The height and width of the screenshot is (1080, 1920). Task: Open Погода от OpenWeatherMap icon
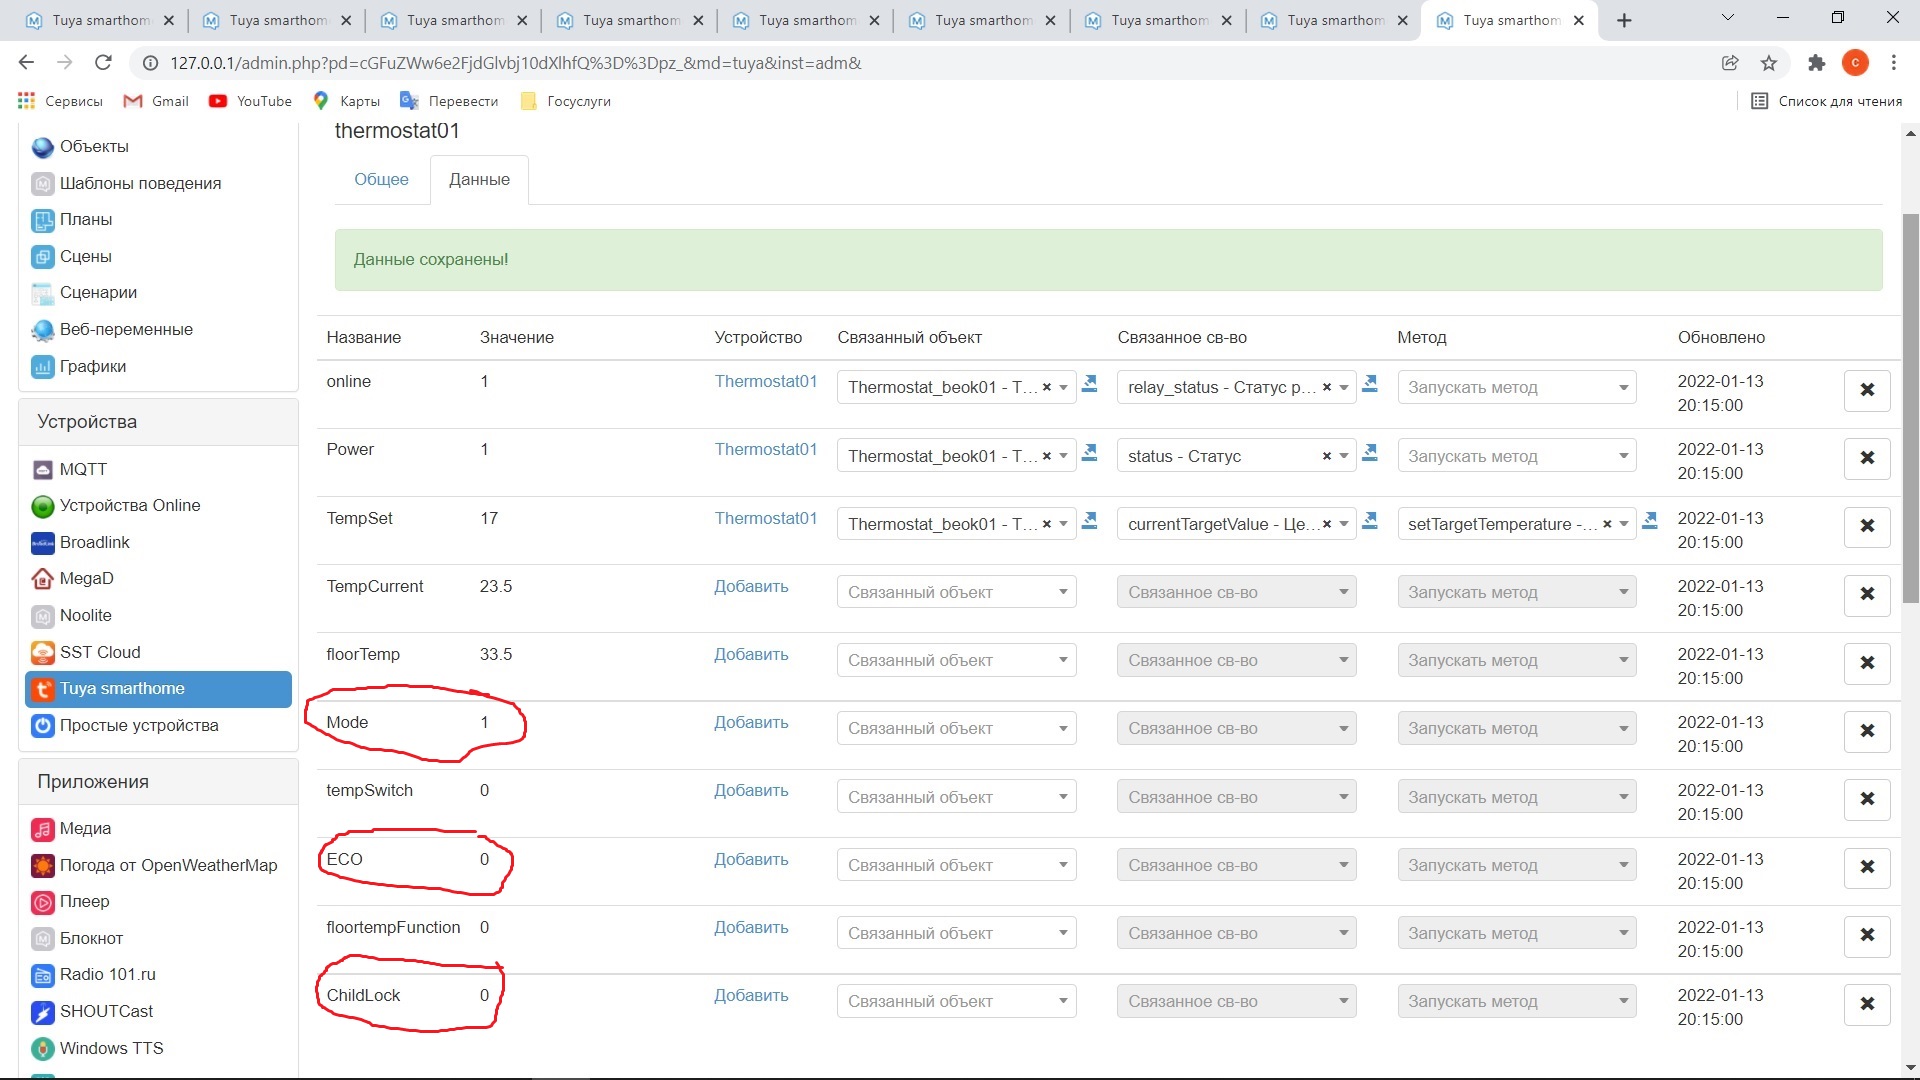click(x=42, y=866)
